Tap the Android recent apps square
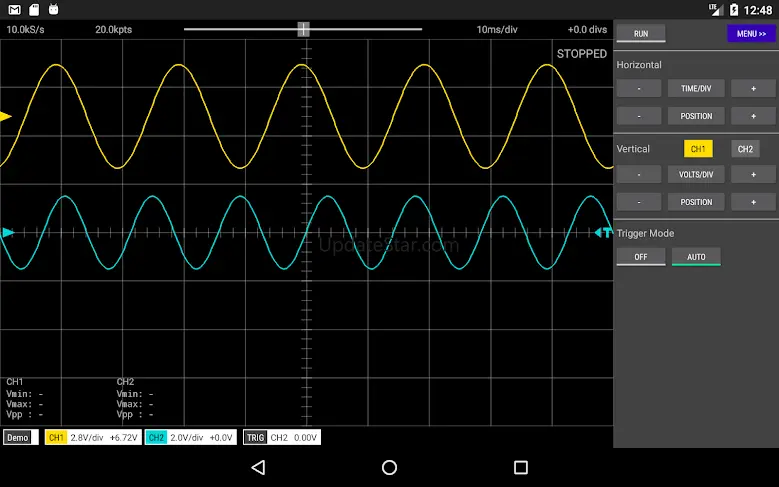 (x=521, y=467)
